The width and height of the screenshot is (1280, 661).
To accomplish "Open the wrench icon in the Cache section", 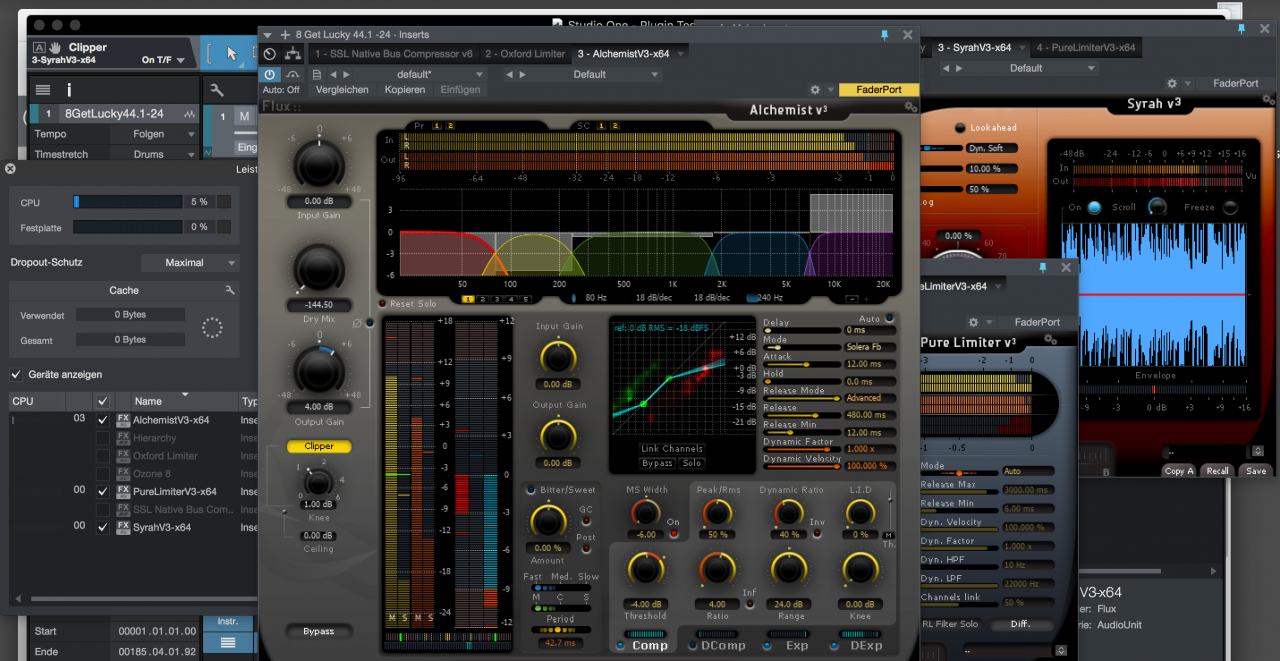I will point(230,290).
